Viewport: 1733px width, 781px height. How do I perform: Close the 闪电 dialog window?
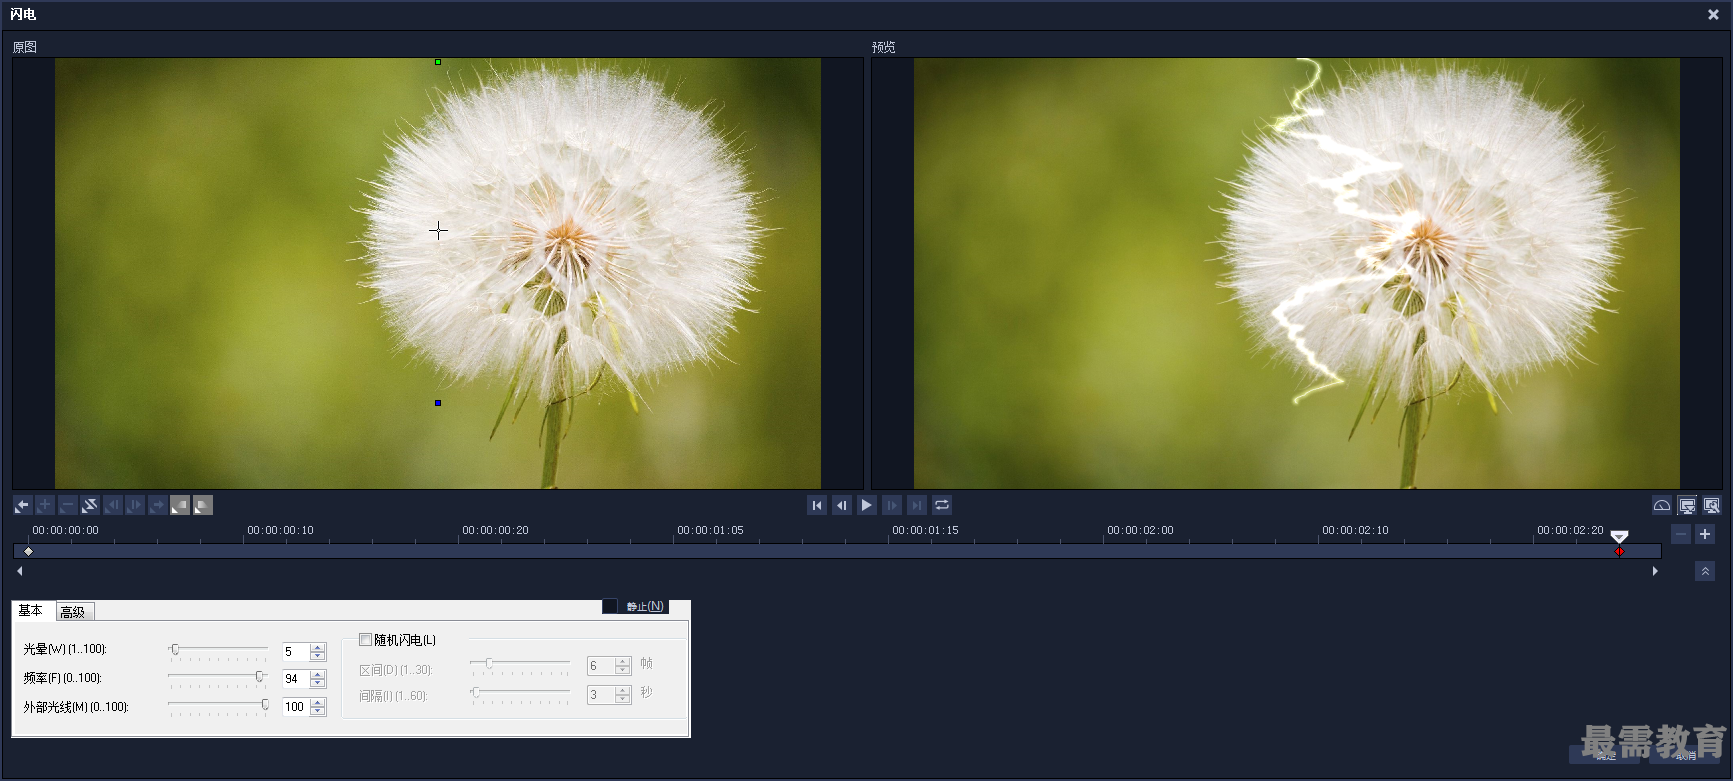[x=1713, y=14]
